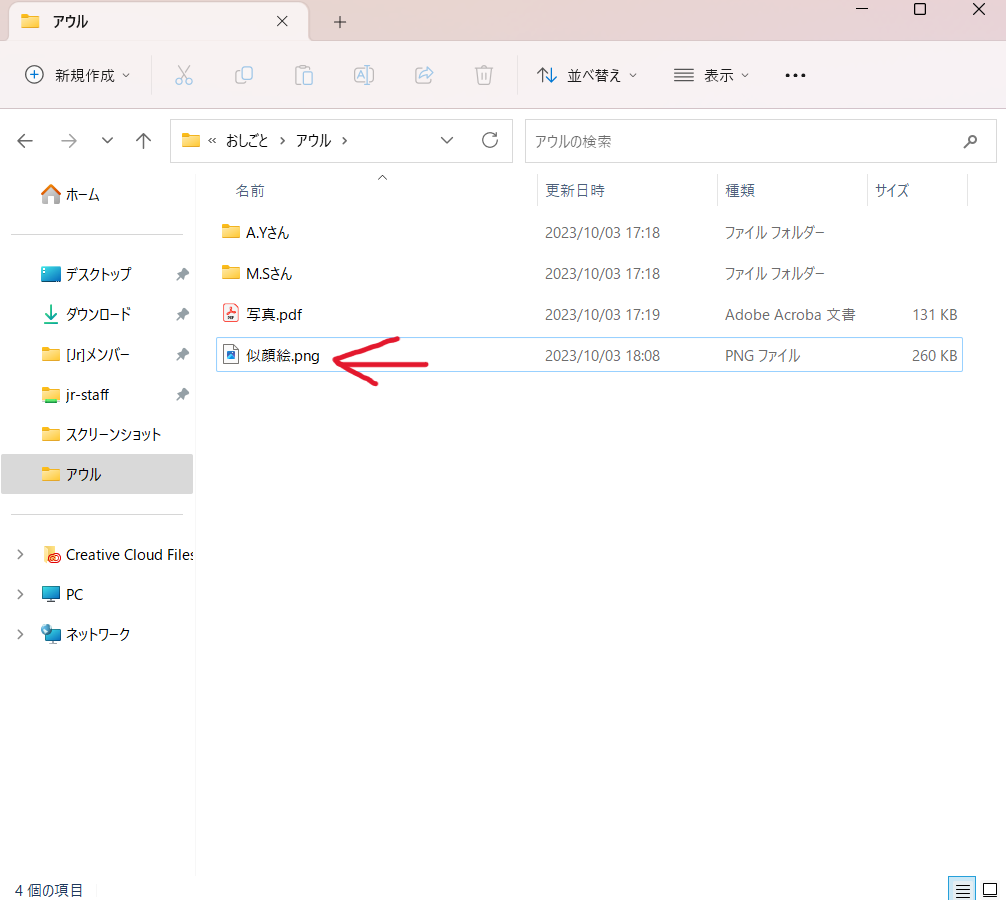Expand the PC tree node

coord(20,594)
